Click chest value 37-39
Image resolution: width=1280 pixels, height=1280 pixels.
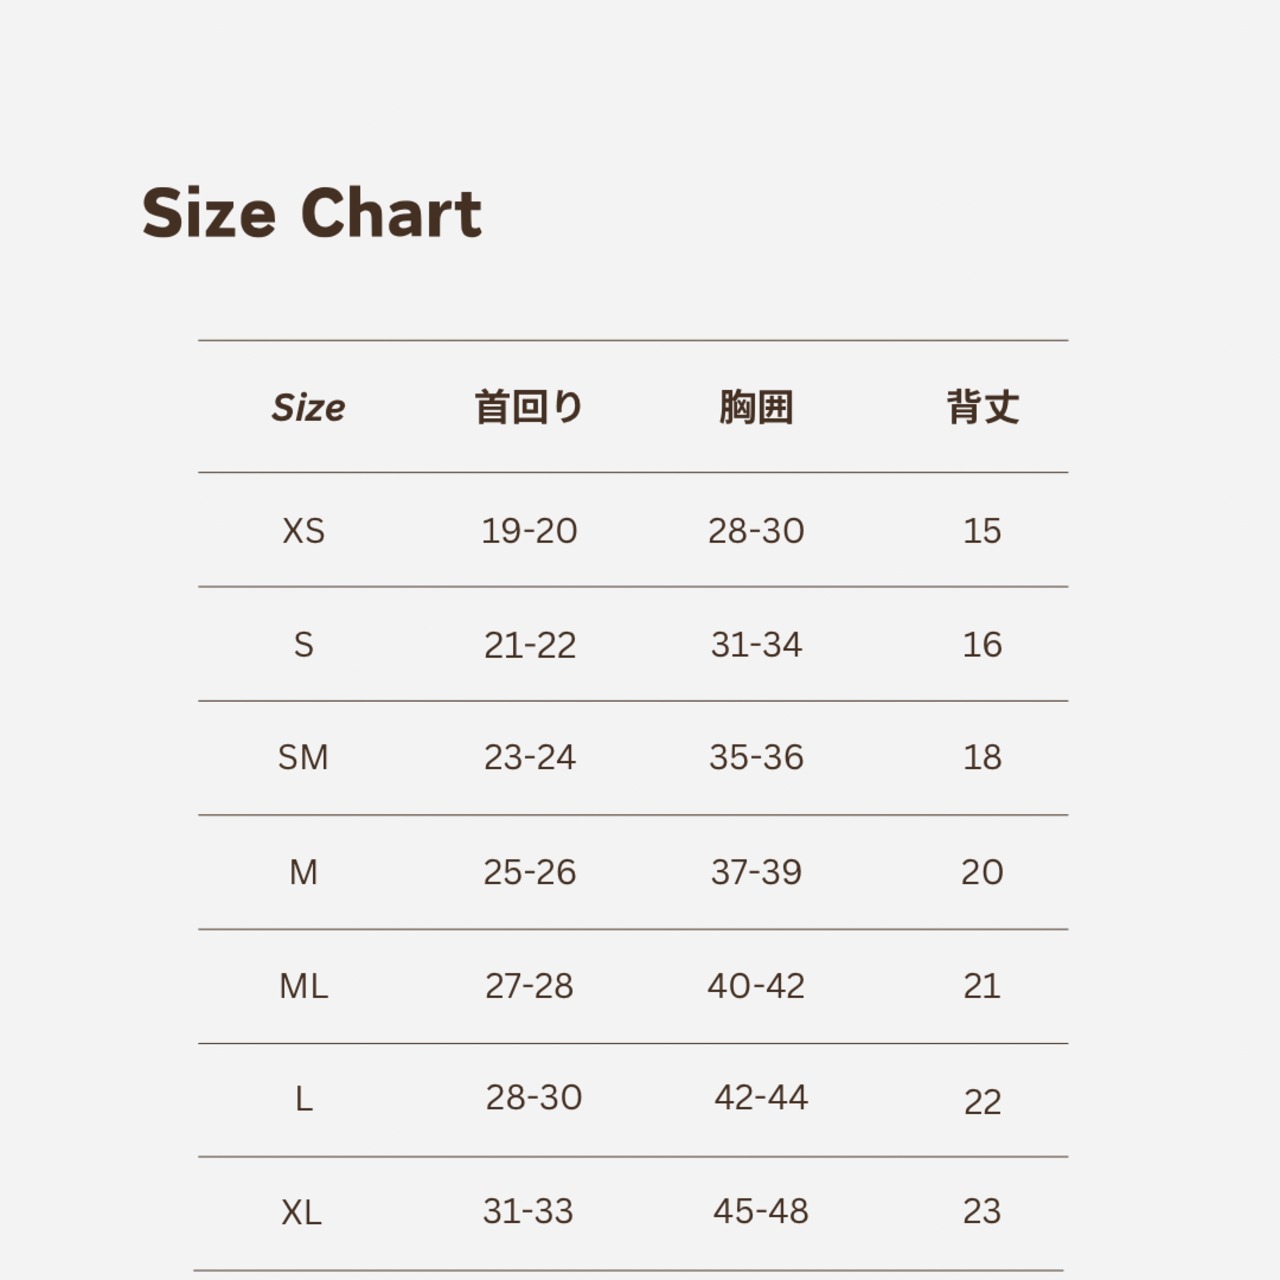[756, 872]
